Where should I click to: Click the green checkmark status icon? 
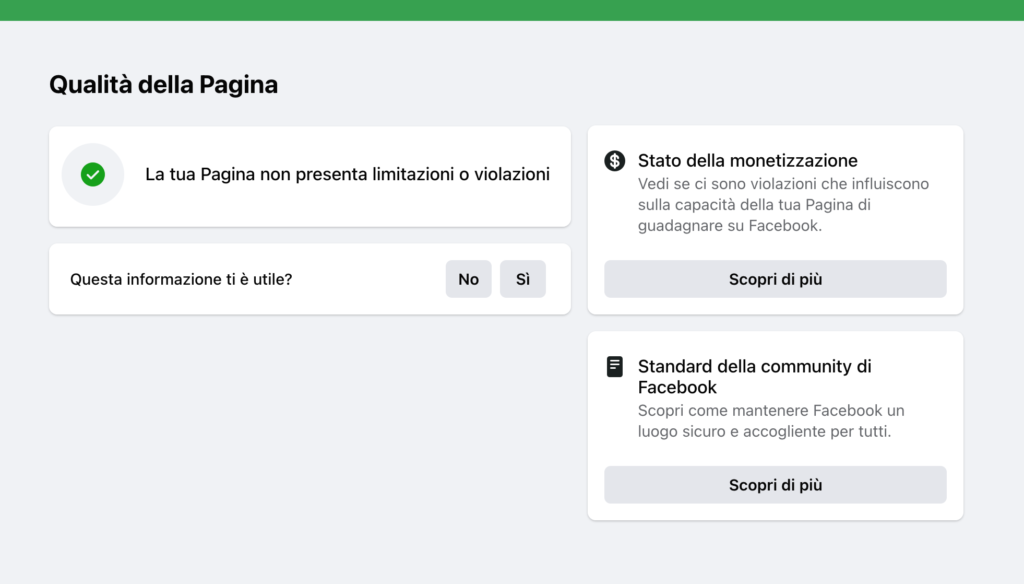point(92,175)
